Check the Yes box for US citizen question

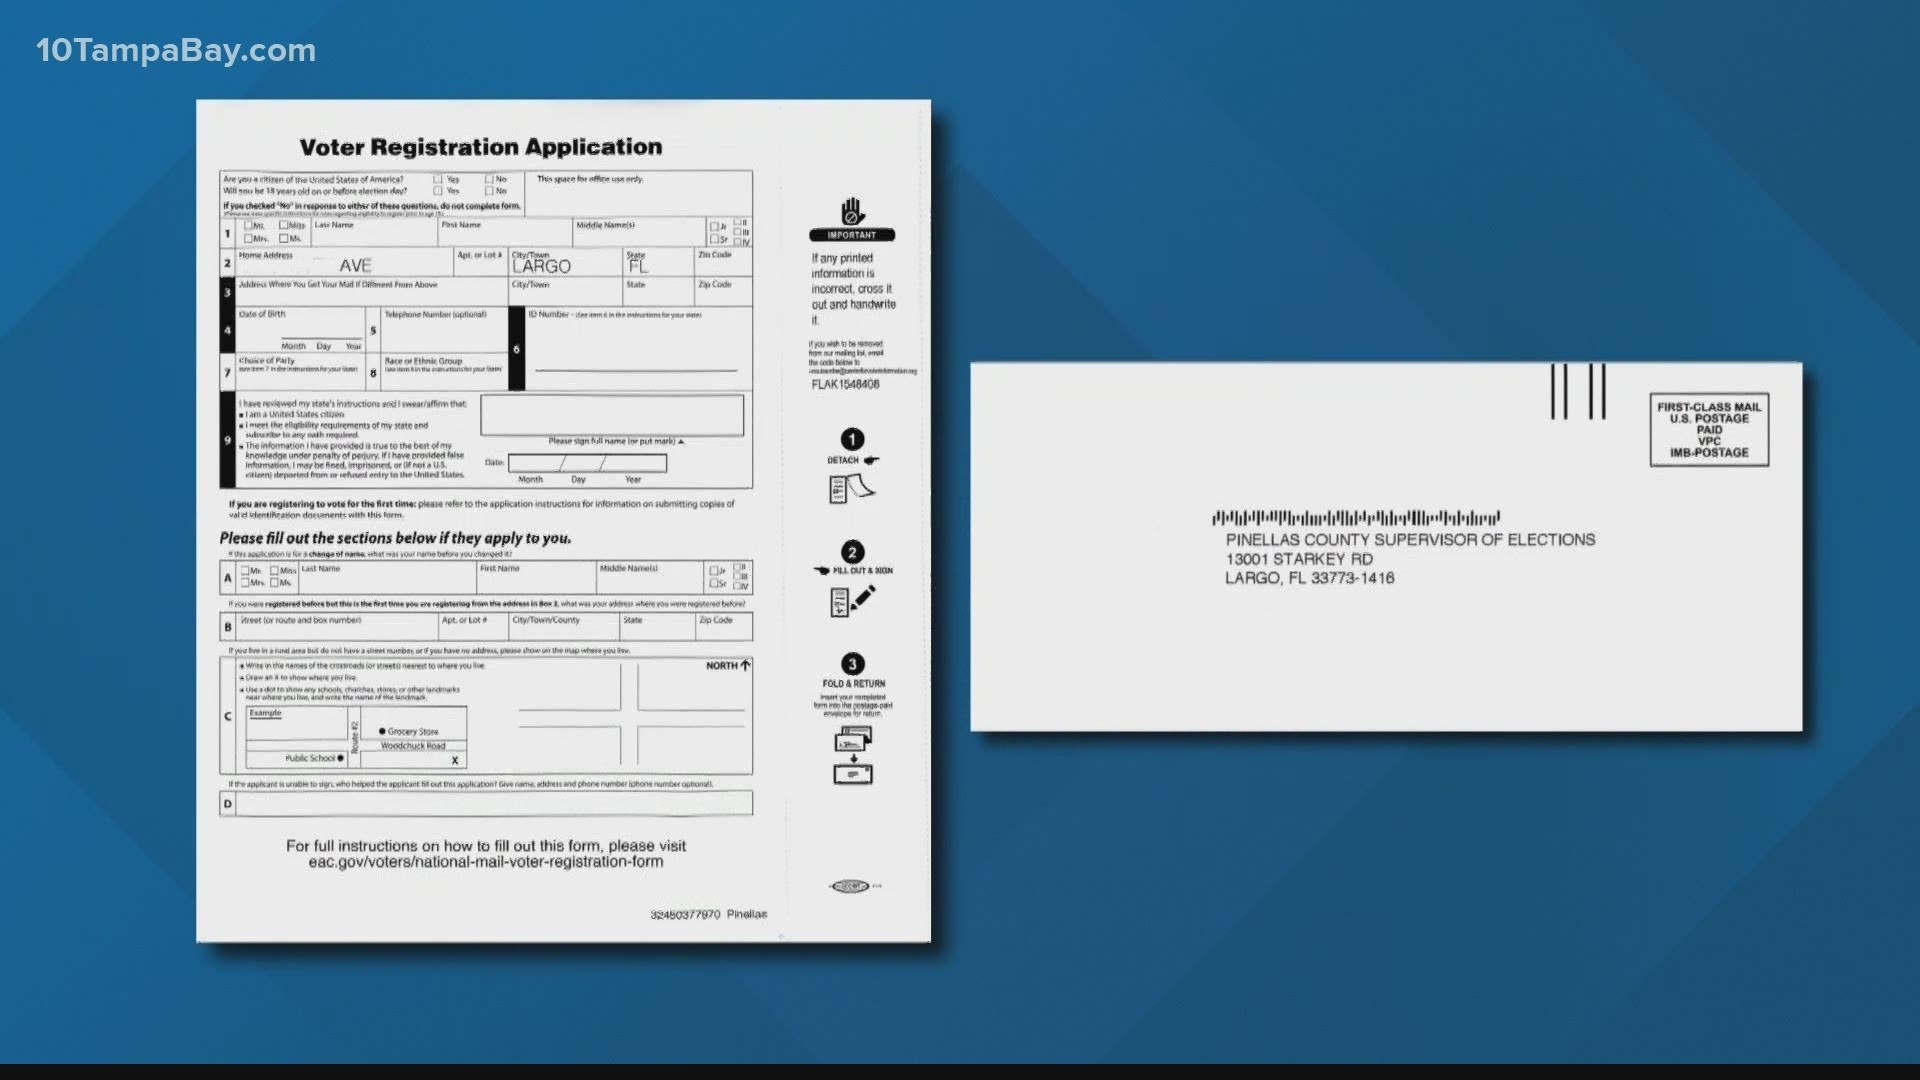tap(438, 180)
